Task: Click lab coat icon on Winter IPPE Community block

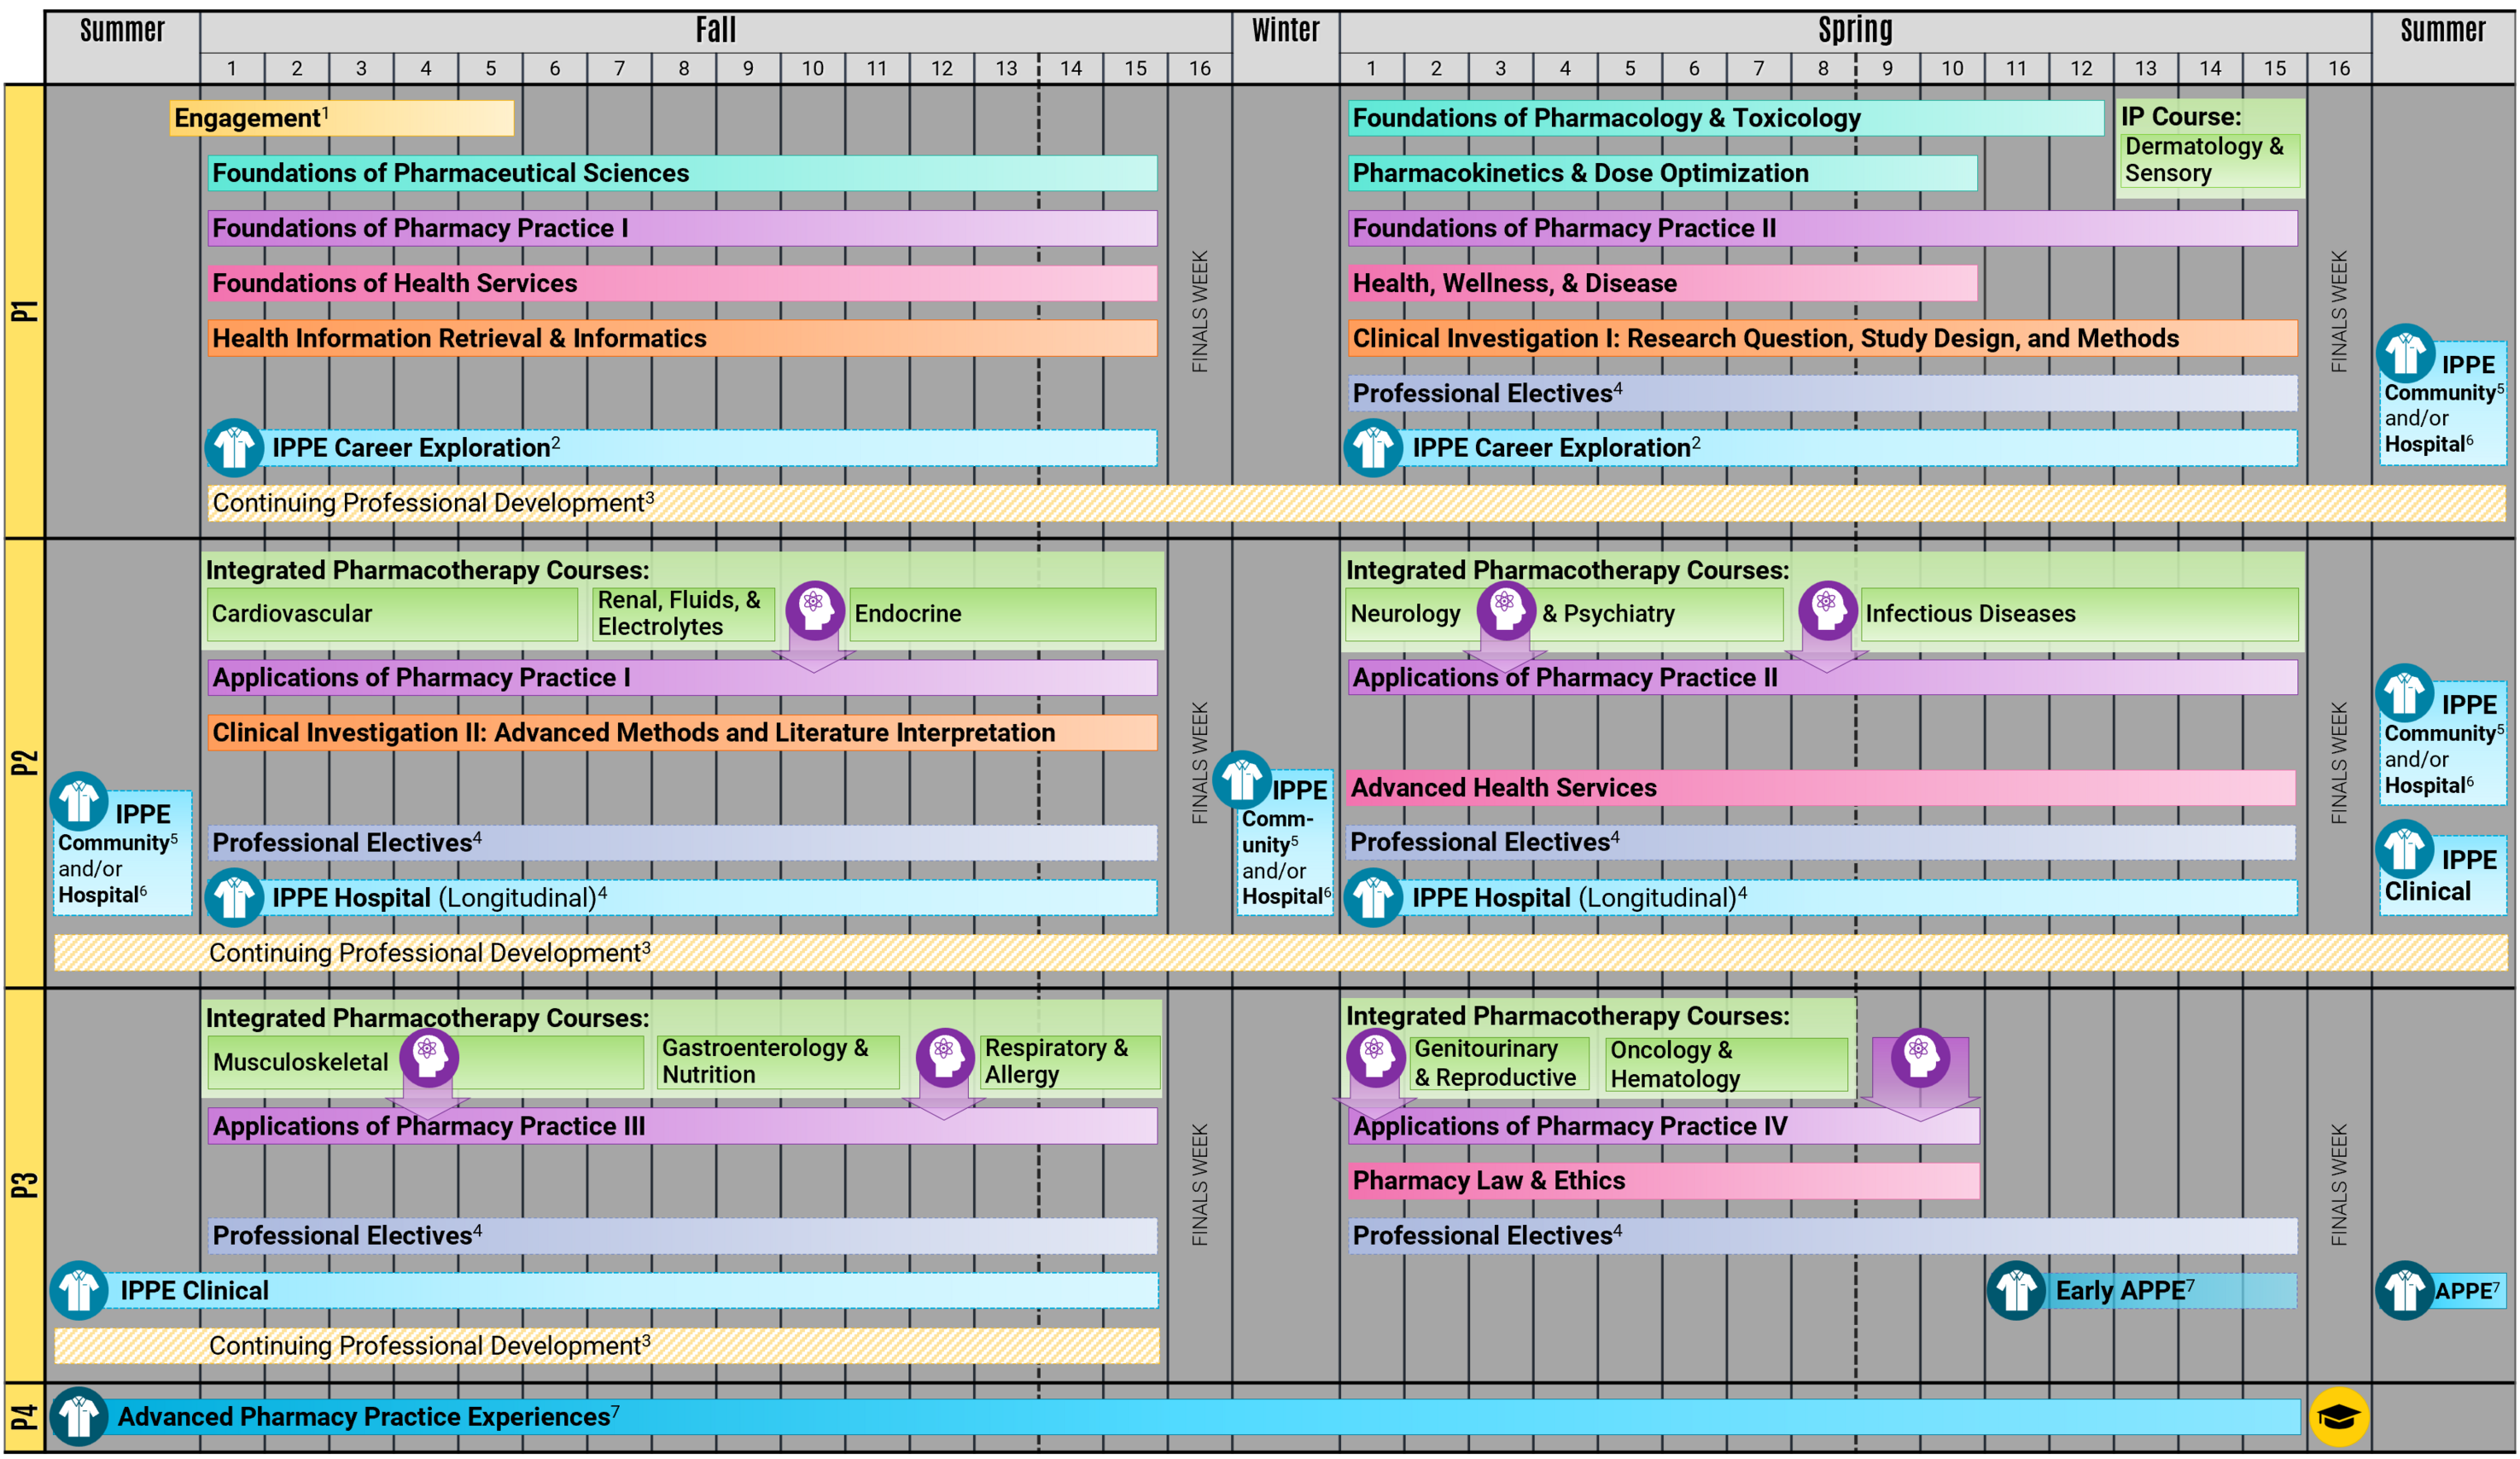Action: click(1241, 779)
